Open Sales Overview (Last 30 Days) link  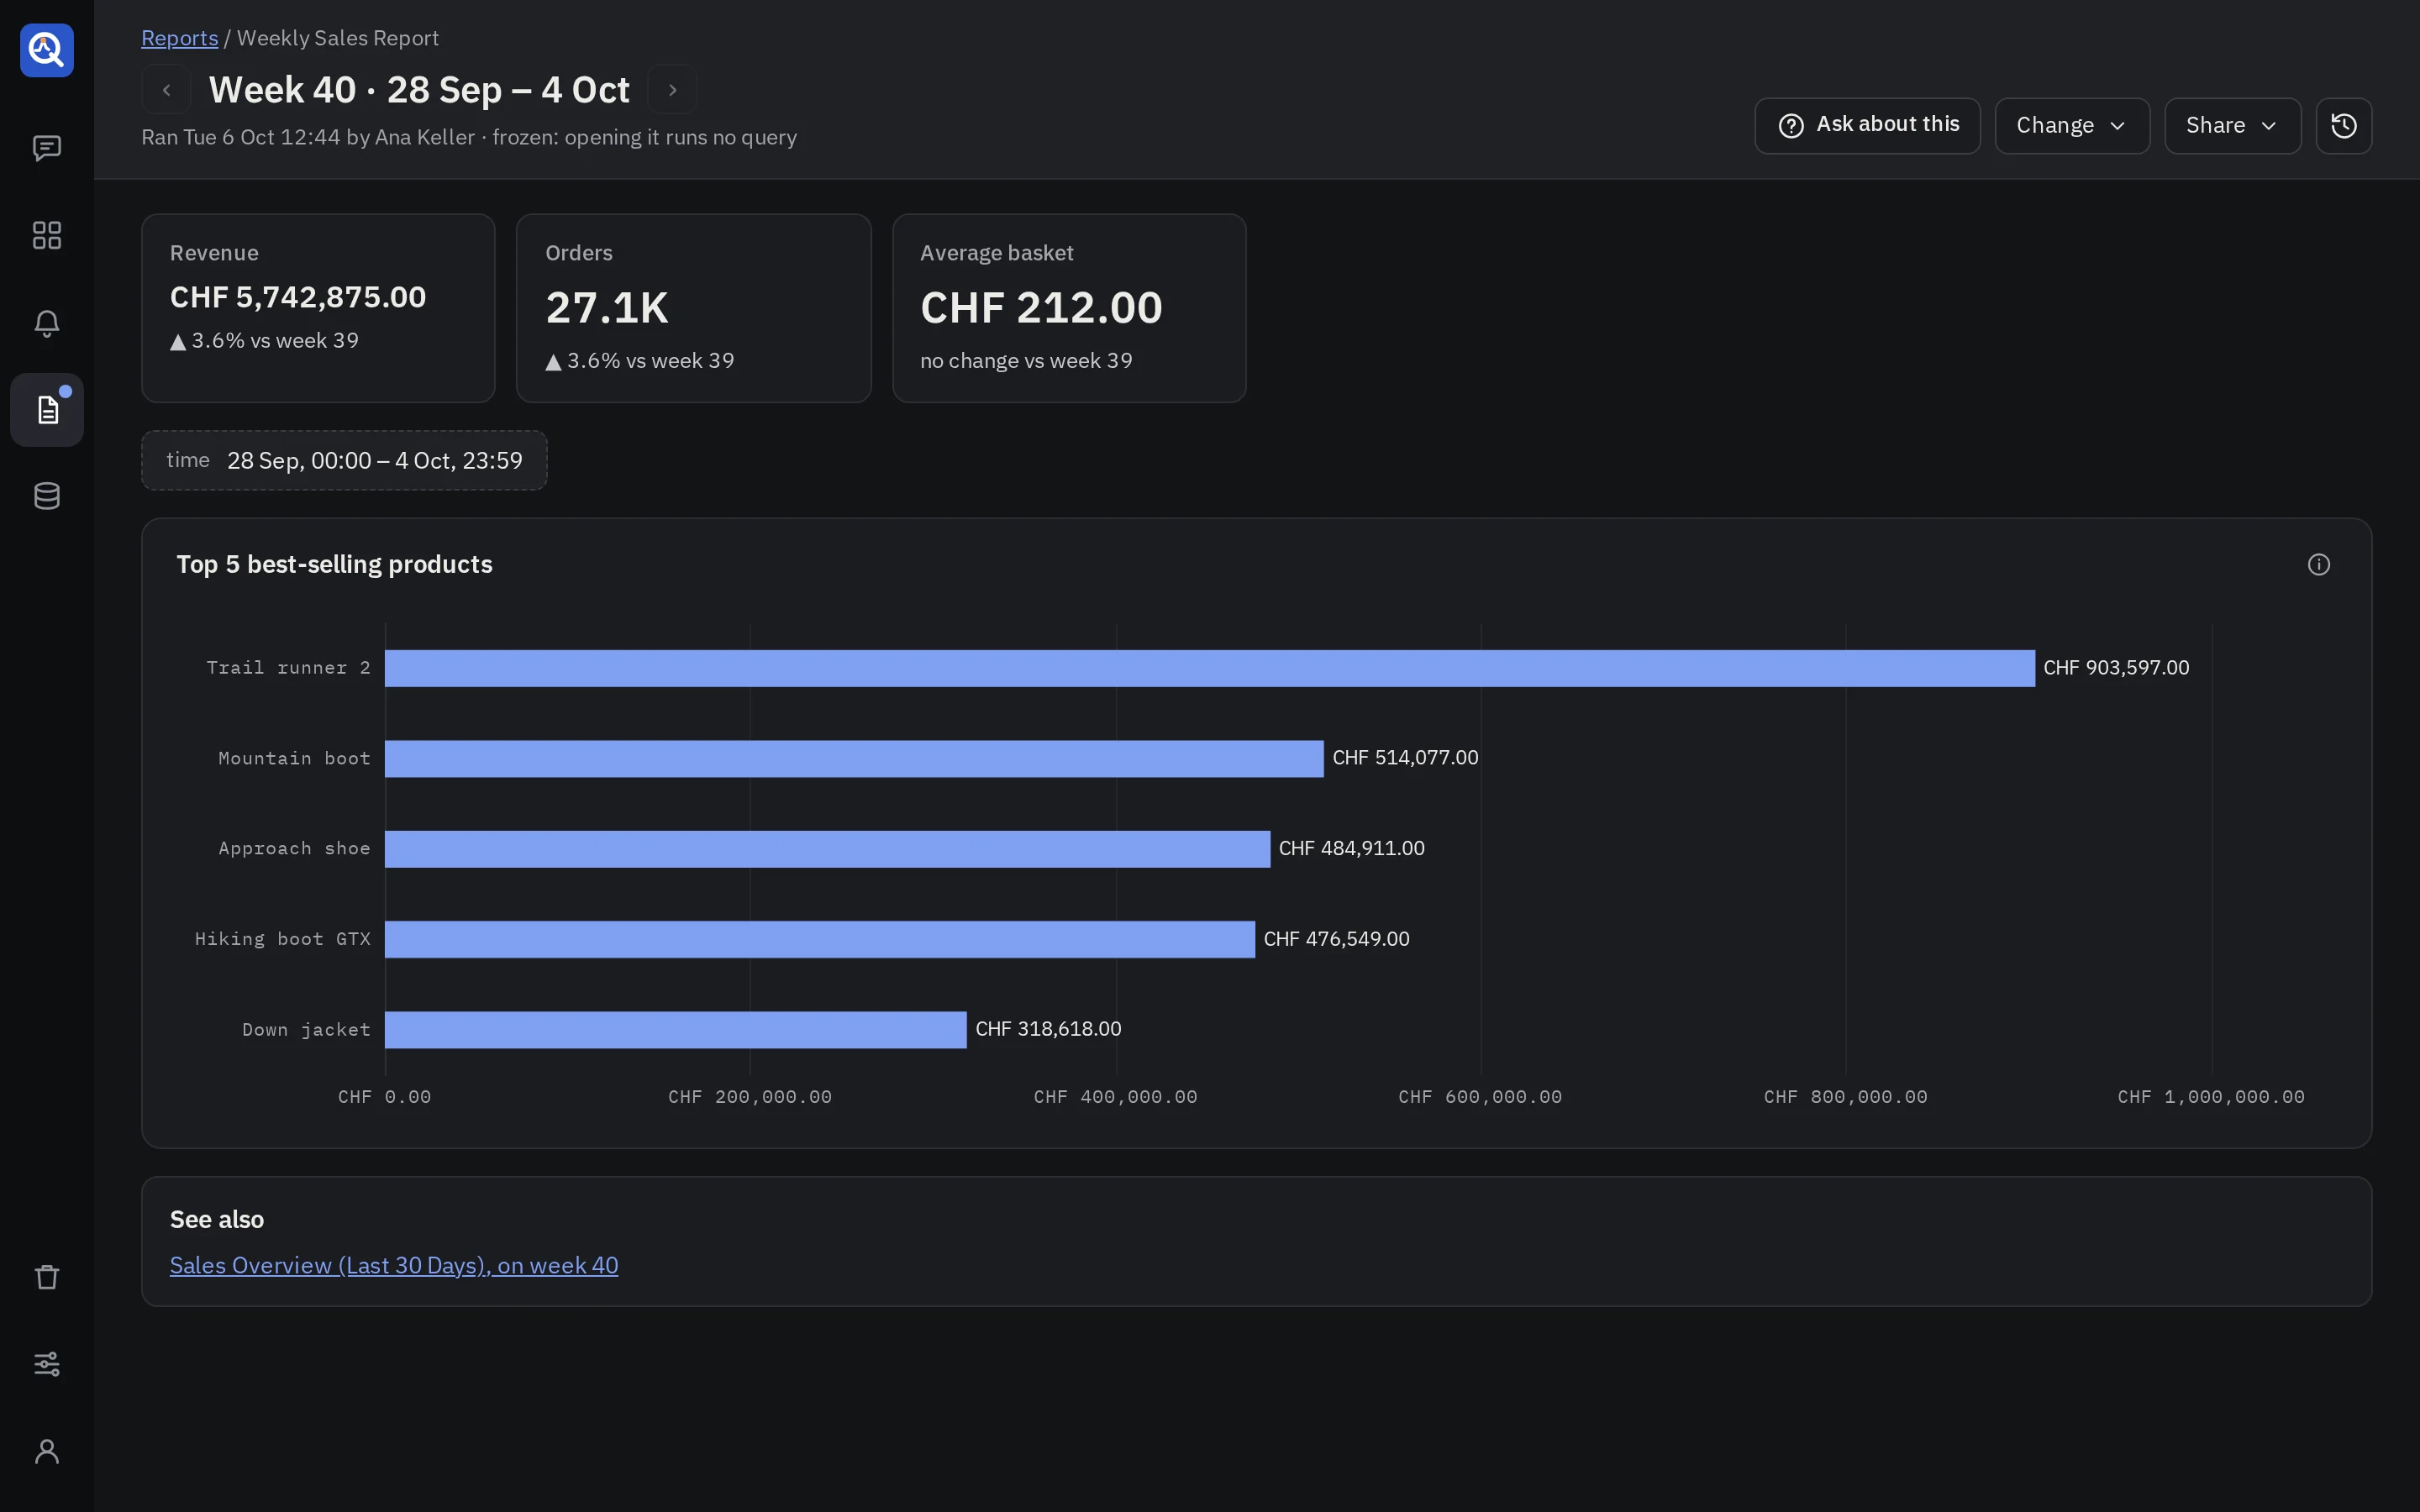pyautogui.click(x=394, y=1265)
